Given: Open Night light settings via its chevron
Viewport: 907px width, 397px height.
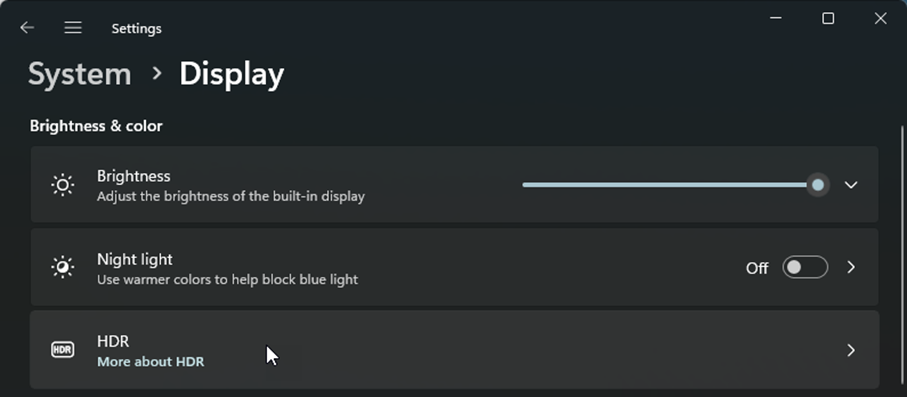Looking at the screenshot, I should click(851, 267).
